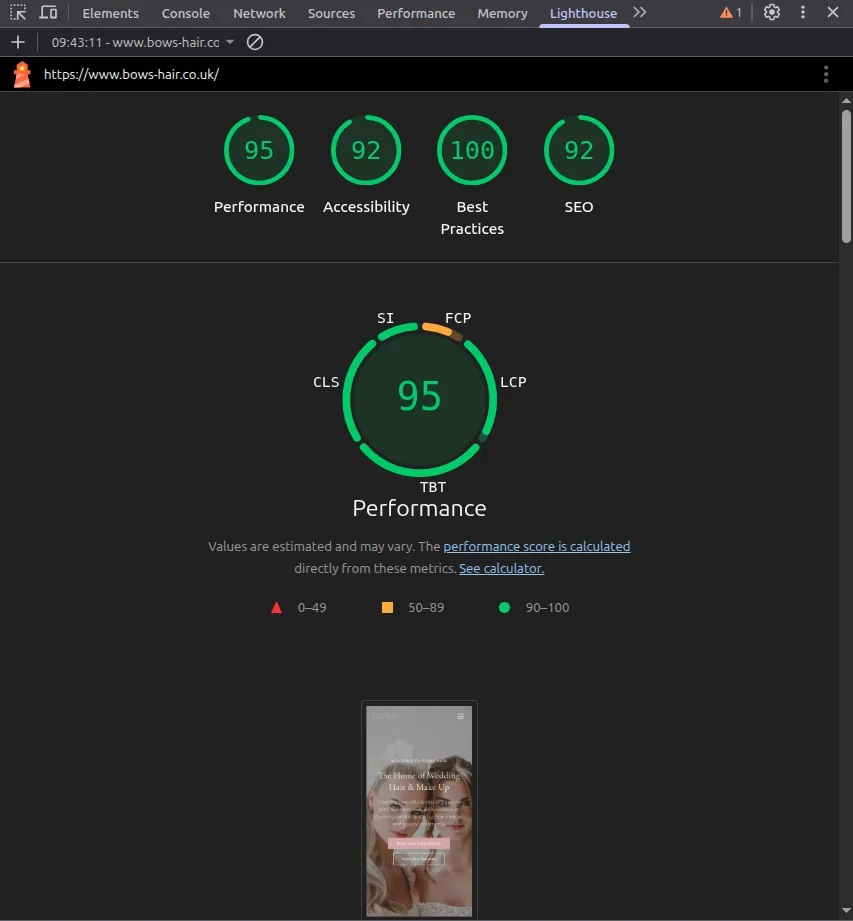Open DevTools settings gear
This screenshot has height=921, width=853.
pyautogui.click(x=772, y=13)
